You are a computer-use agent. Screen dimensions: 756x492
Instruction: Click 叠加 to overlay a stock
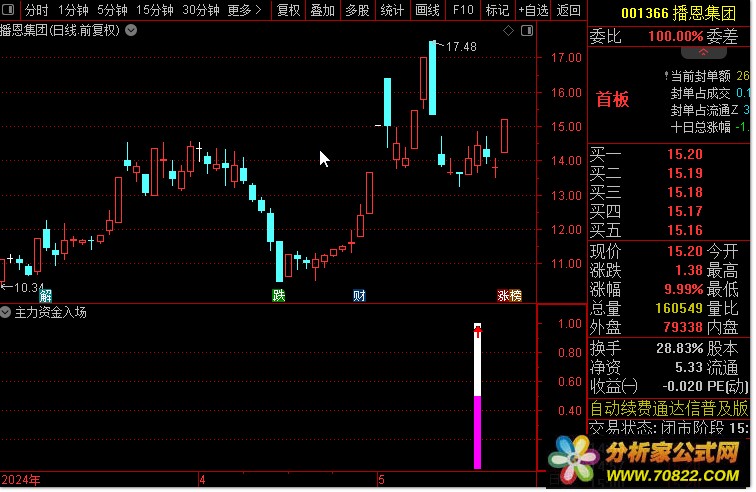pos(323,10)
